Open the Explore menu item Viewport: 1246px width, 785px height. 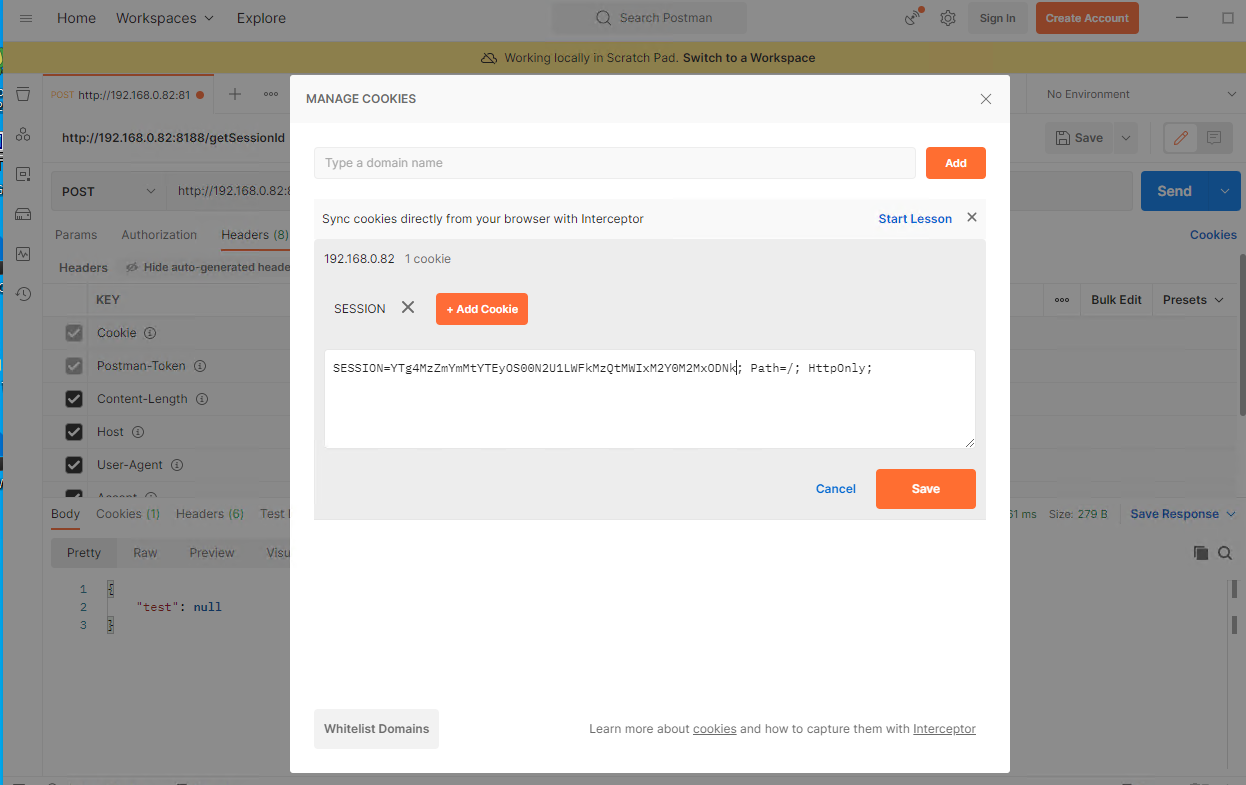tap(261, 18)
